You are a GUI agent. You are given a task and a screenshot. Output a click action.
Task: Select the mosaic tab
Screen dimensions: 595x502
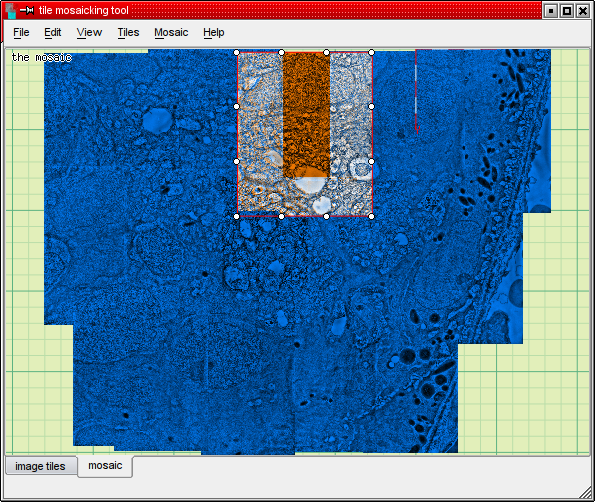105,466
